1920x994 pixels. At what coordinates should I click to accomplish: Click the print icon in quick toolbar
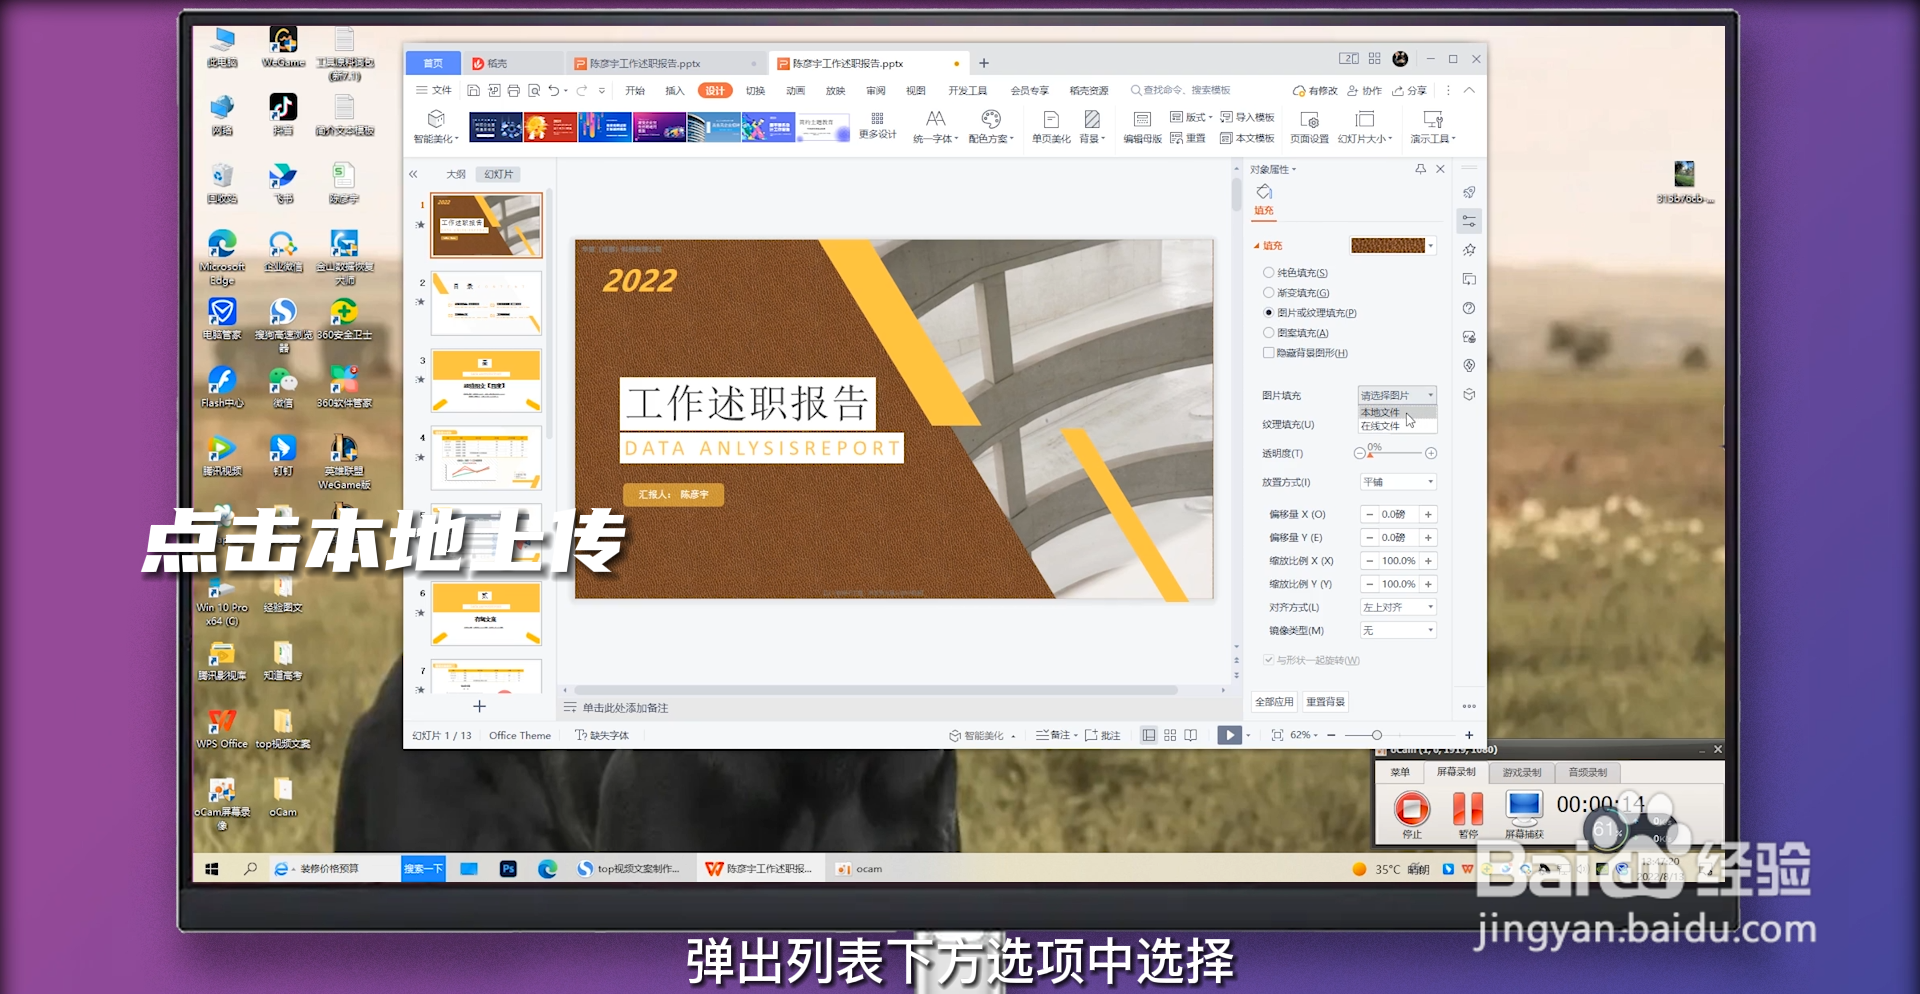tap(514, 90)
